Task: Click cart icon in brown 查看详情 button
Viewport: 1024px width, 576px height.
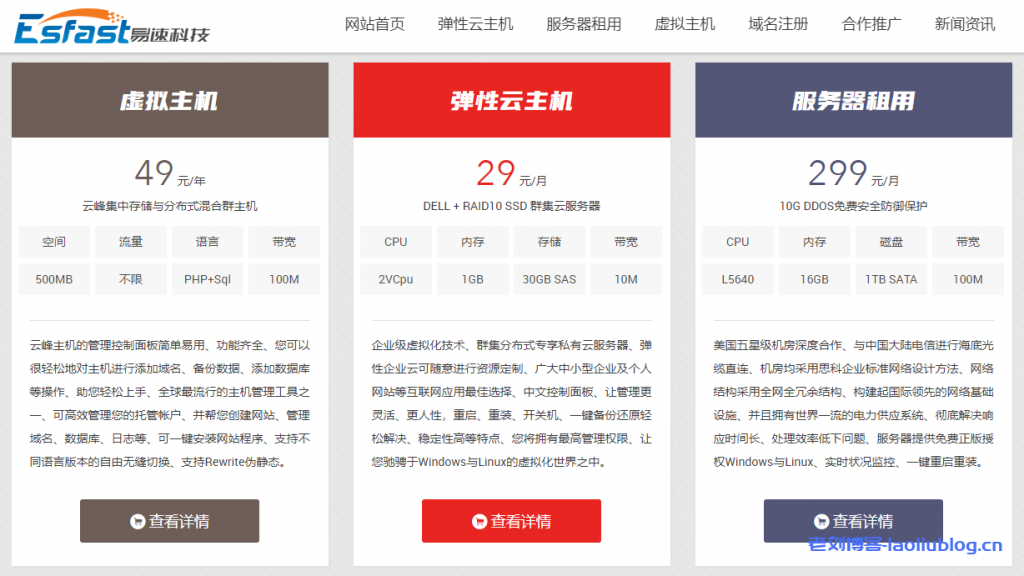Action: coord(137,521)
